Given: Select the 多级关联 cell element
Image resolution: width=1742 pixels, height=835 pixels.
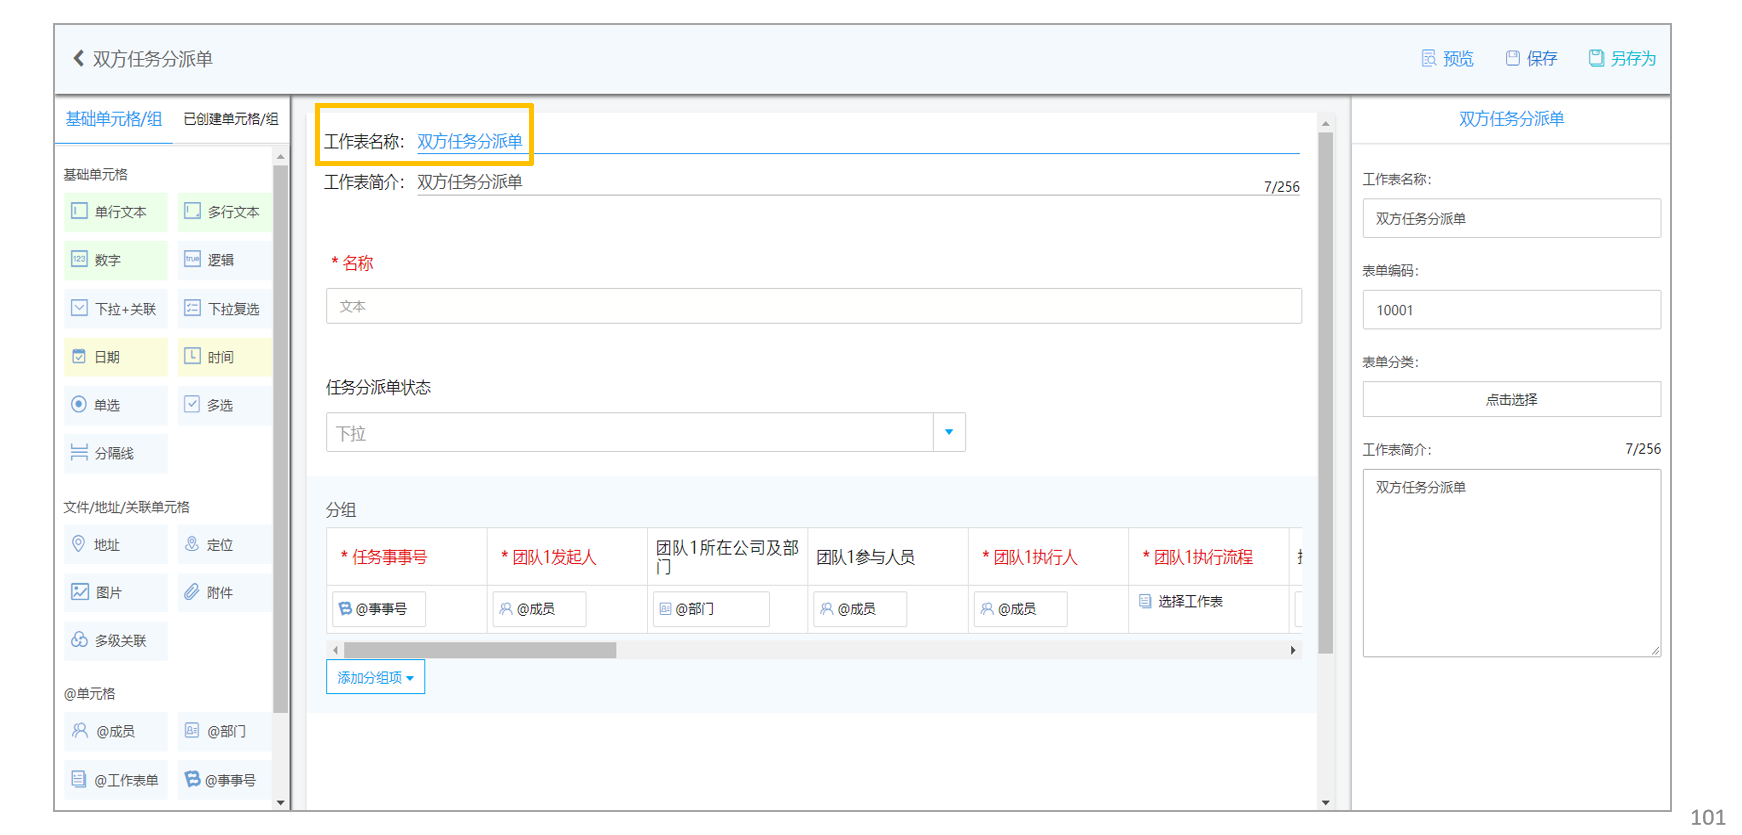Looking at the screenshot, I should (116, 640).
